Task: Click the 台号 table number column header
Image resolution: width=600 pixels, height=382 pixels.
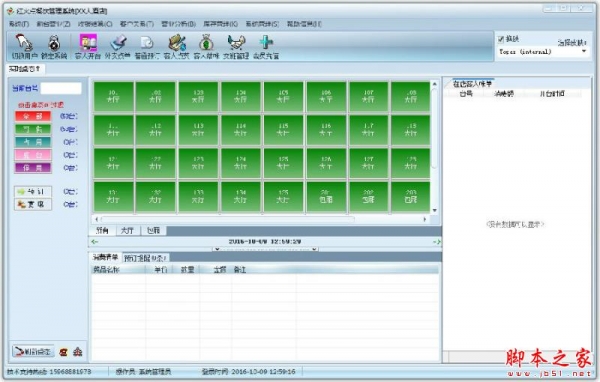Action: tap(466, 94)
